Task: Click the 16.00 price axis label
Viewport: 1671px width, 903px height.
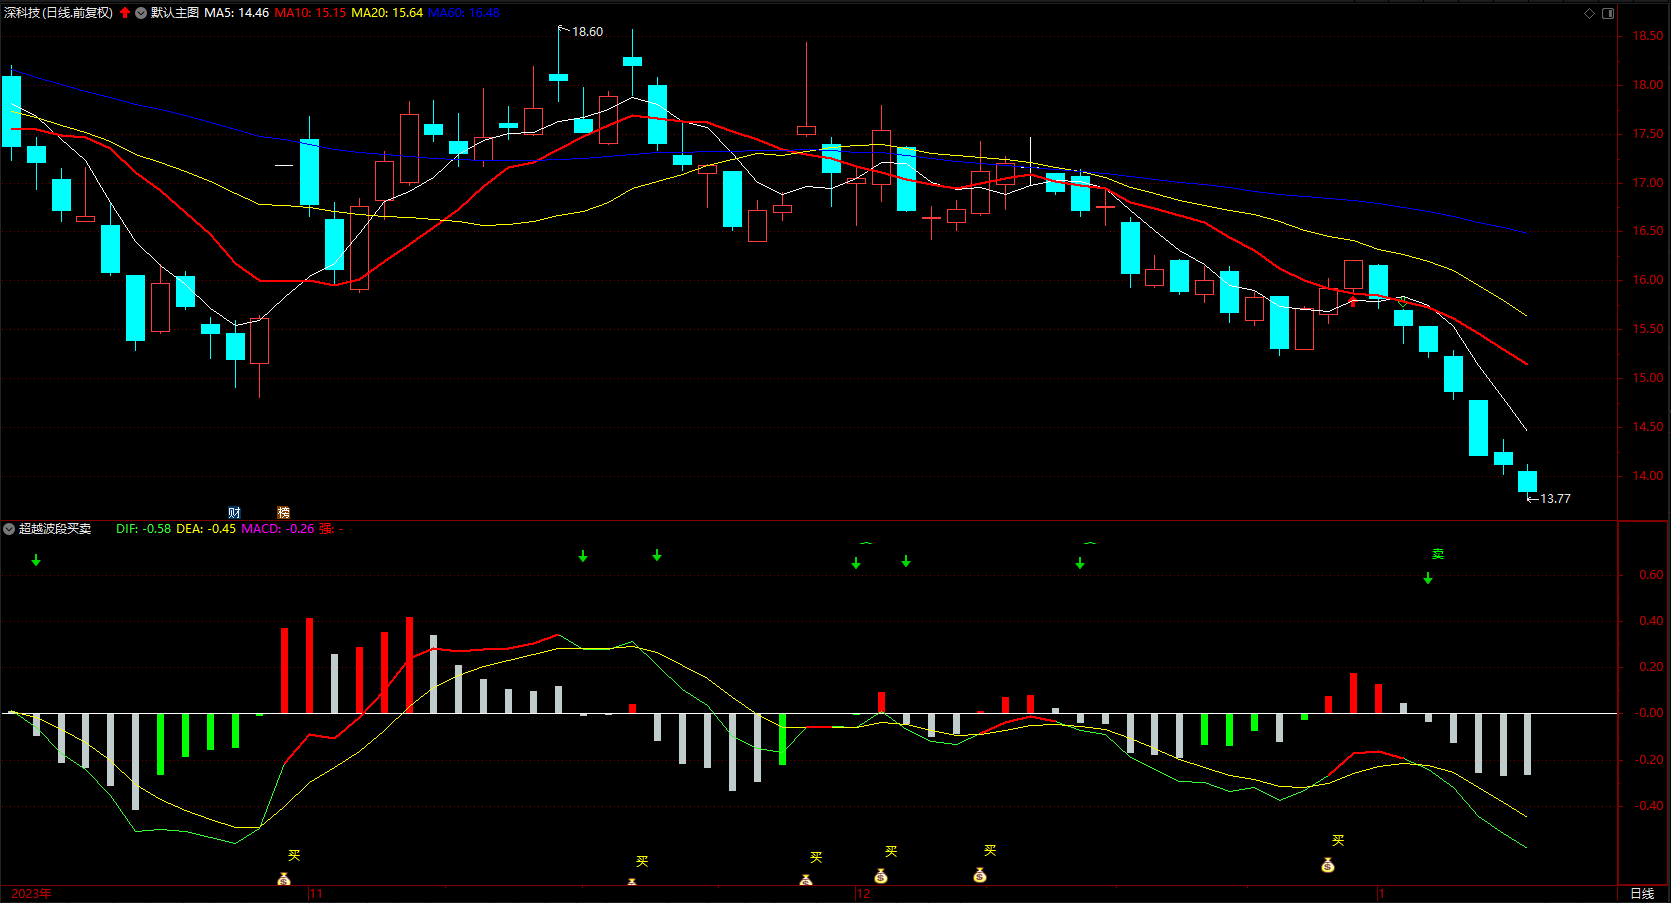Action: tap(1648, 280)
